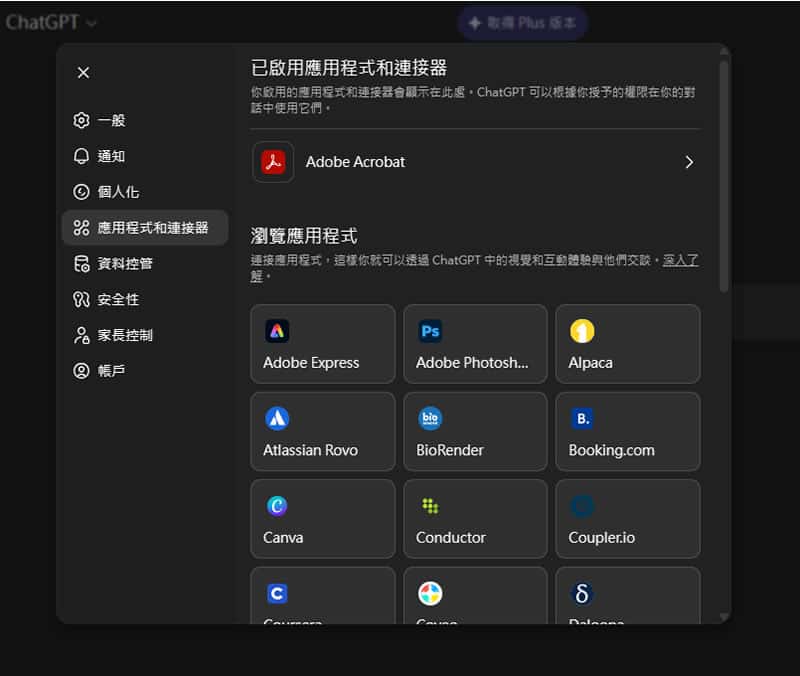Click the Adobe Acrobat logo icon

coord(273,161)
